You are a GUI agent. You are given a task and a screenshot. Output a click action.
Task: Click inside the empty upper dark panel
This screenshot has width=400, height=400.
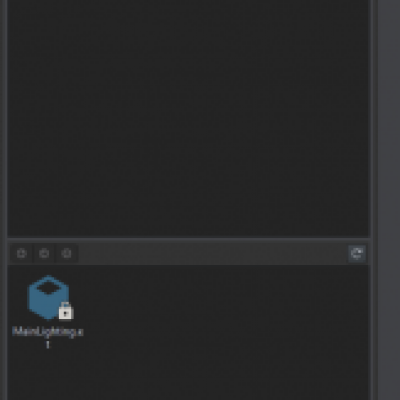coord(189,117)
